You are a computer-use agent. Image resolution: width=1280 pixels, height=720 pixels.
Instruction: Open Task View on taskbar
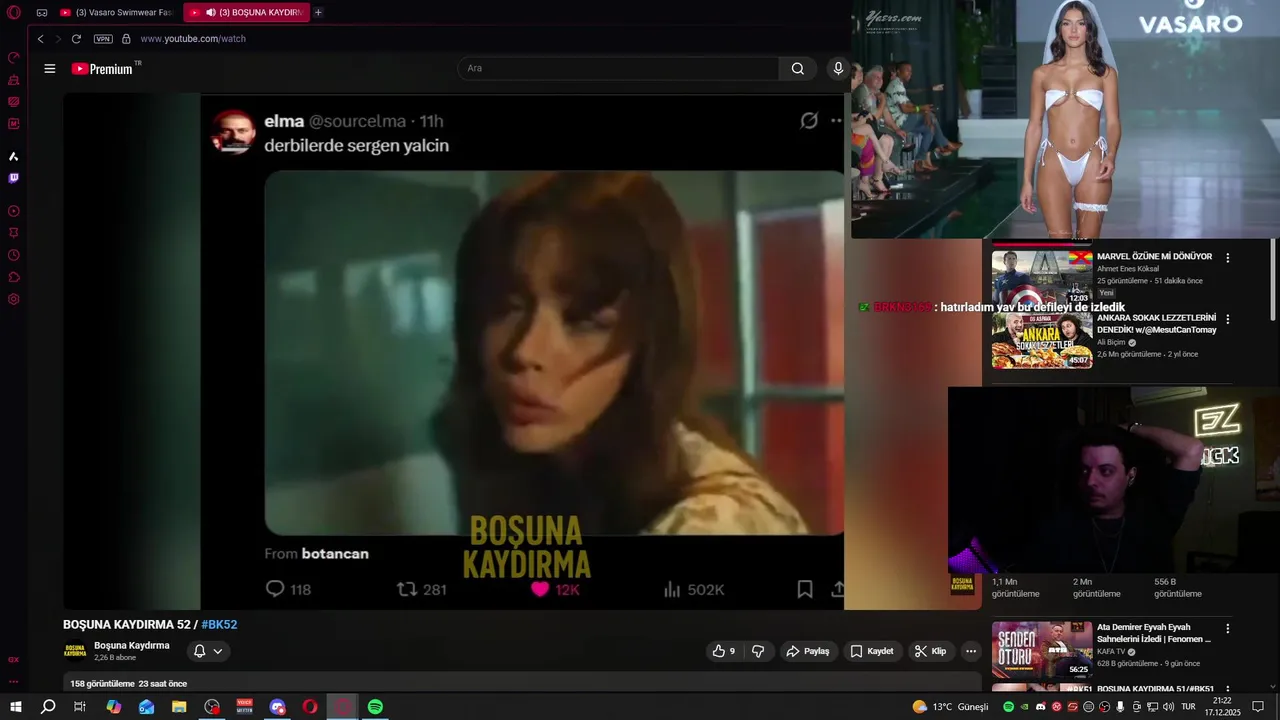click(x=80, y=707)
